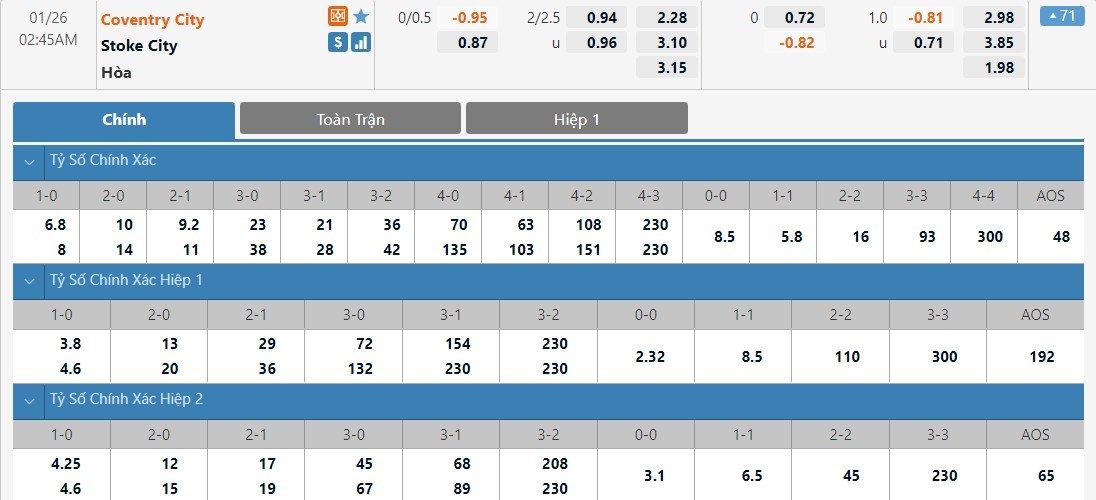Choose first-half 0-0 odds of 2.32
Viewport: 1096px width, 500px height.
click(x=646, y=356)
